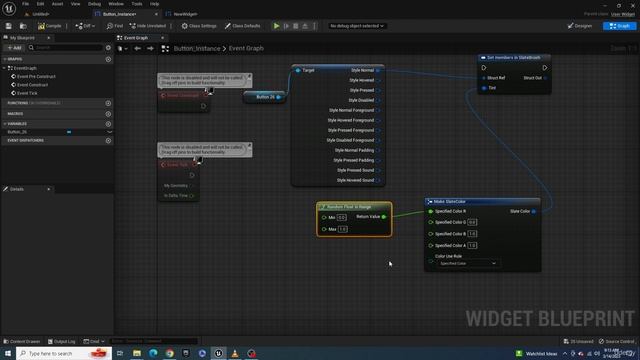Viewport: 640px width, 360px height.
Task: Open Content Drawer
Action: click(x=22, y=341)
